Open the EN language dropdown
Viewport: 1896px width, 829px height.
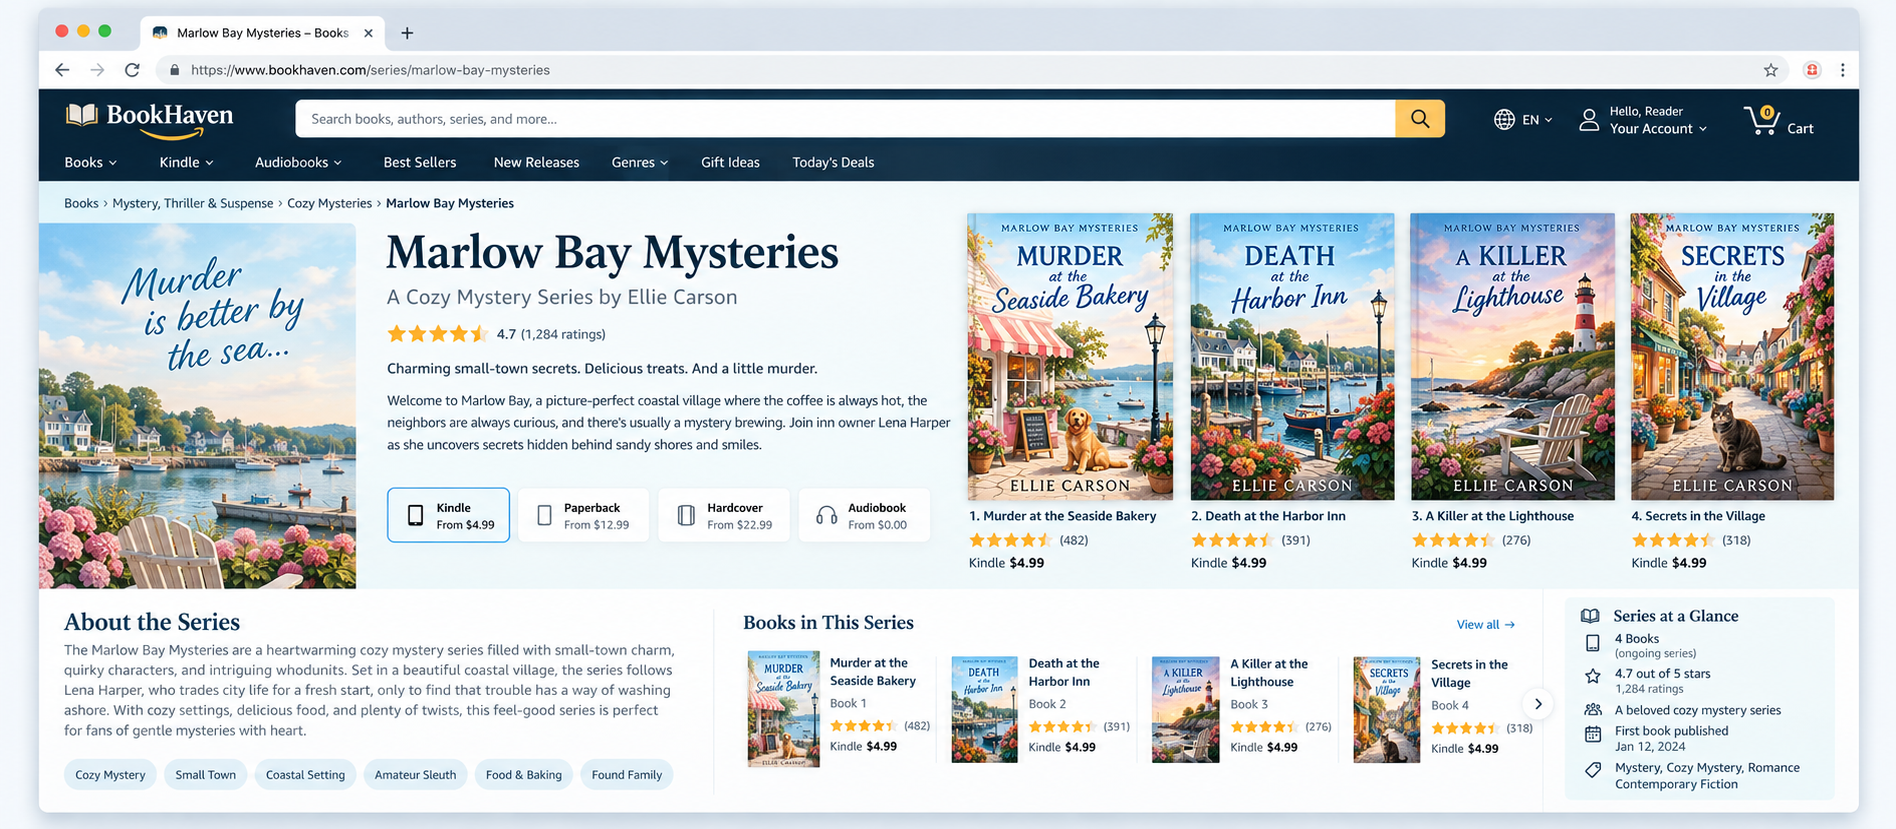coord(1537,120)
